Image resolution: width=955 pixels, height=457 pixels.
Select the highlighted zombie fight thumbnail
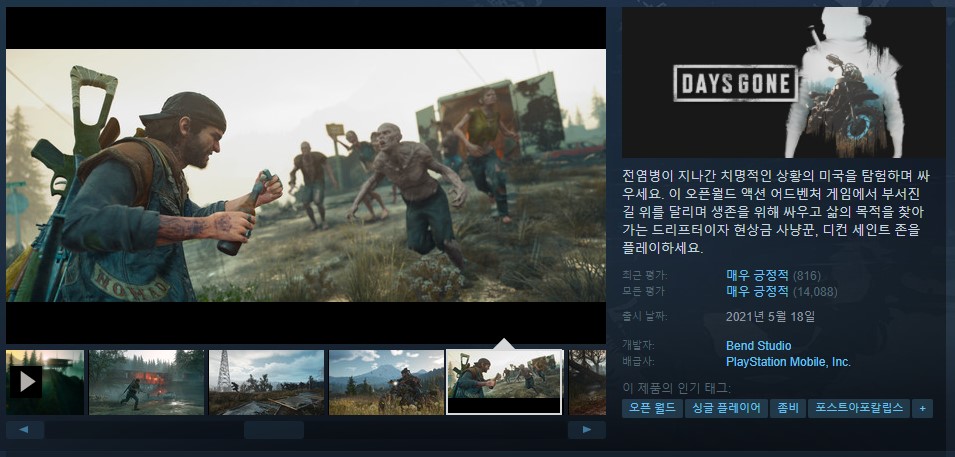click(504, 382)
